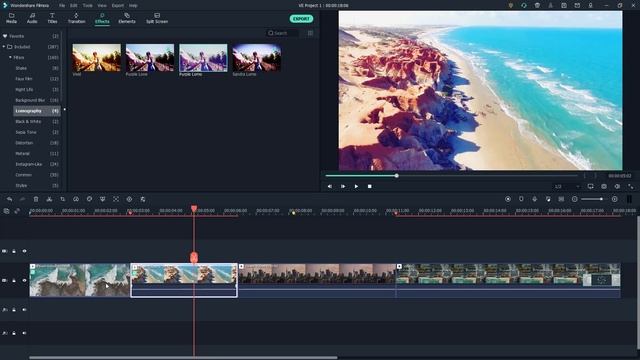
Task: Click the Play button in preview
Action: pos(356,187)
